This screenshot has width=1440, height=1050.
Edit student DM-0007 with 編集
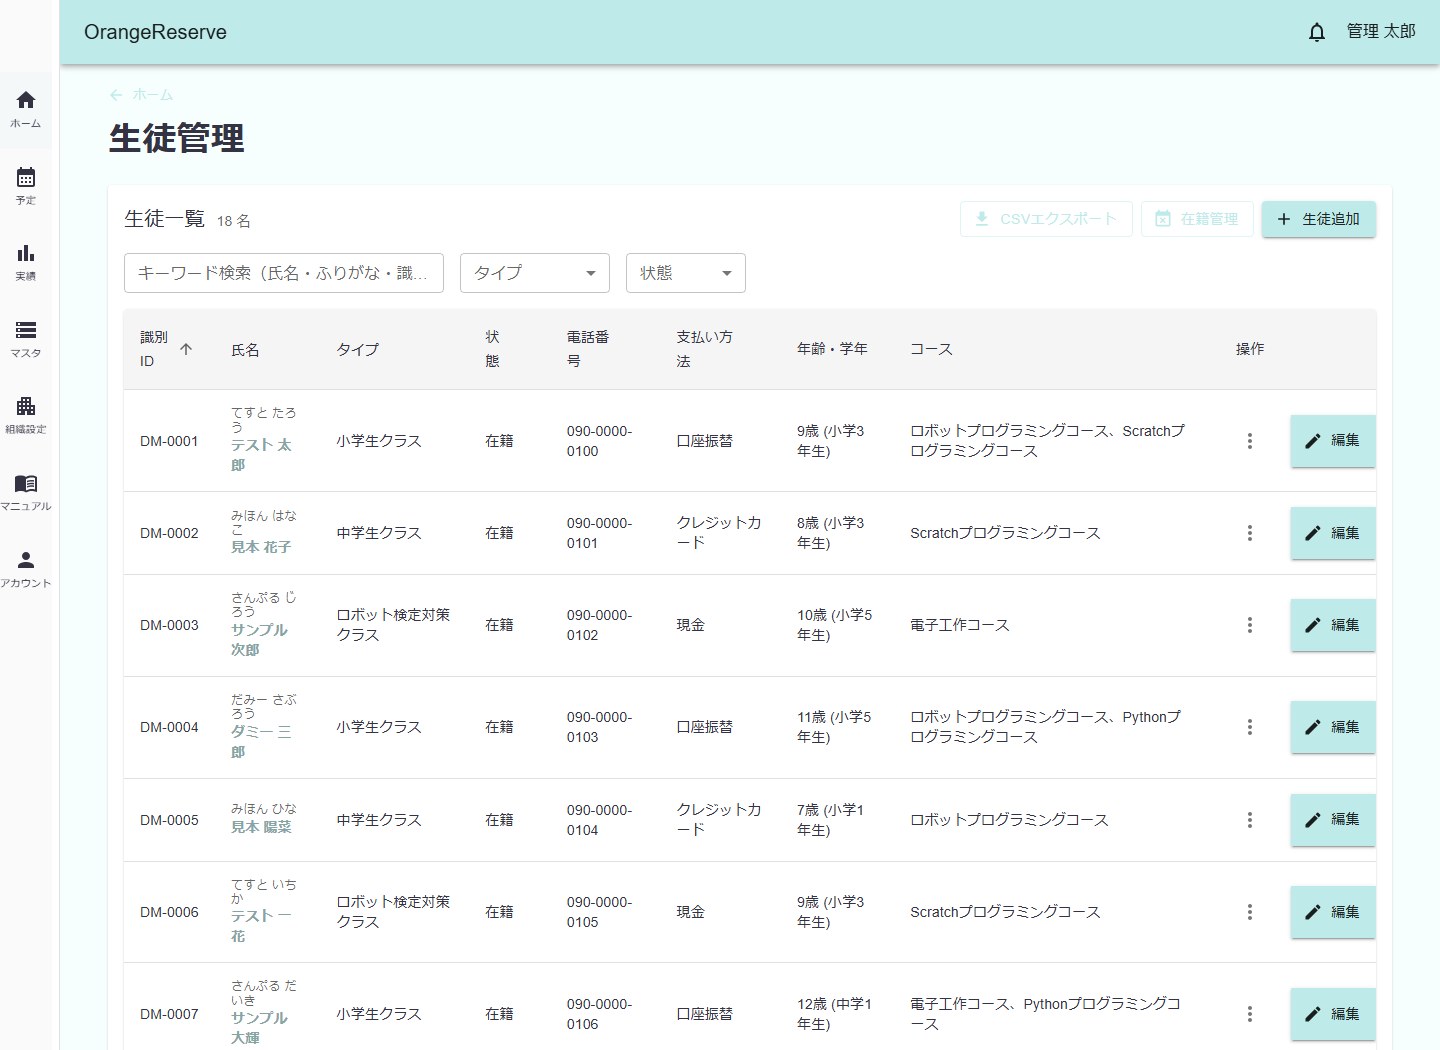tap(1333, 1014)
